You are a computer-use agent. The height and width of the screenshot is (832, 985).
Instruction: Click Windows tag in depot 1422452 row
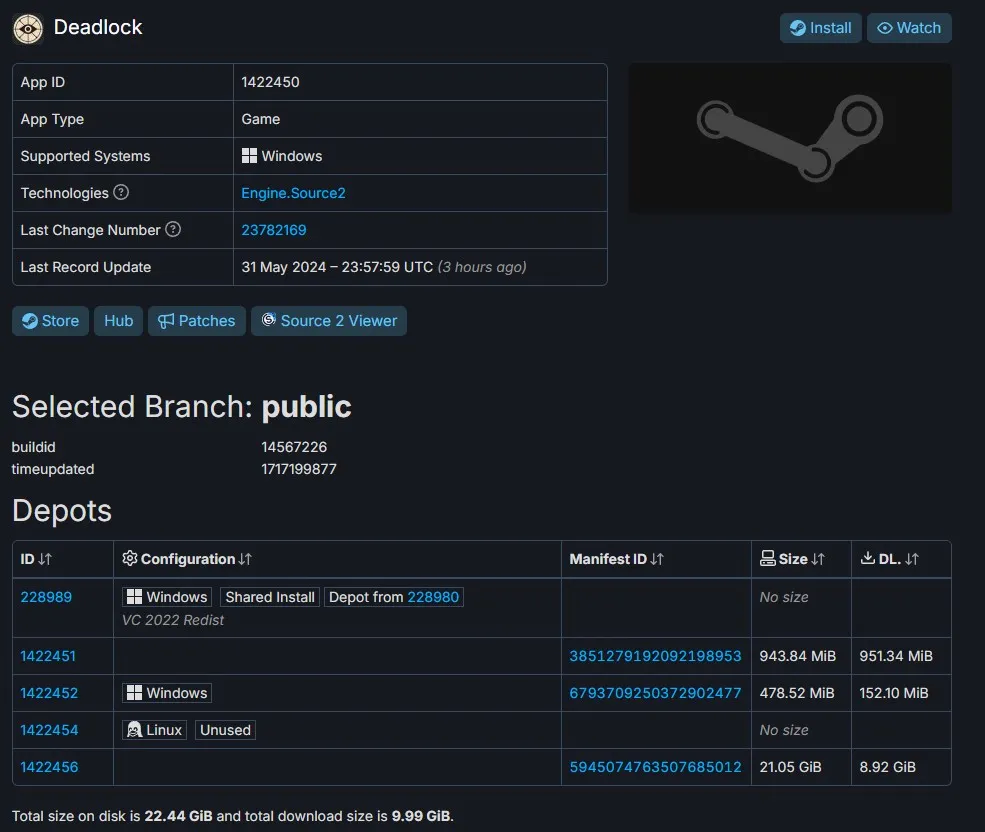pyautogui.click(x=166, y=693)
